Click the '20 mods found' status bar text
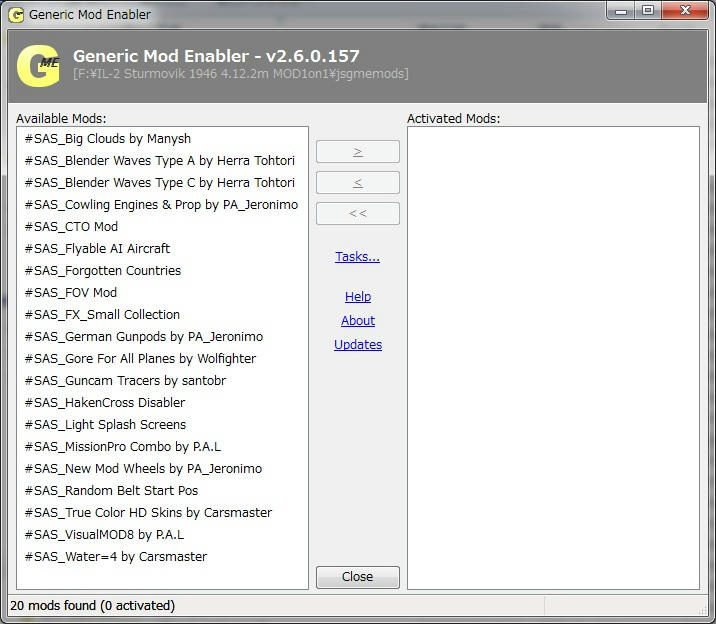The width and height of the screenshot is (716, 624). [92, 606]
